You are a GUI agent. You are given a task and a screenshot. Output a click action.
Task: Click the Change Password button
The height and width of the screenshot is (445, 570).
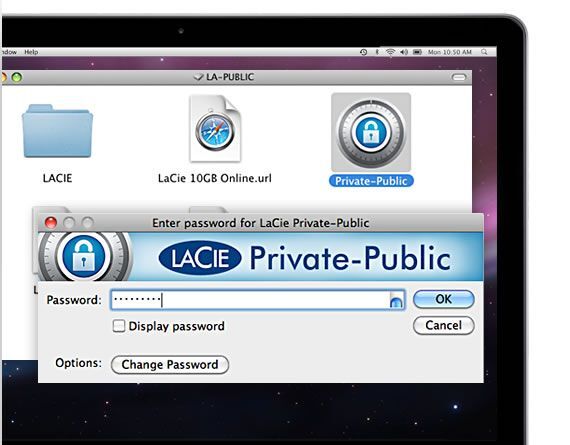pyautogui.click(x=170, y=364)
